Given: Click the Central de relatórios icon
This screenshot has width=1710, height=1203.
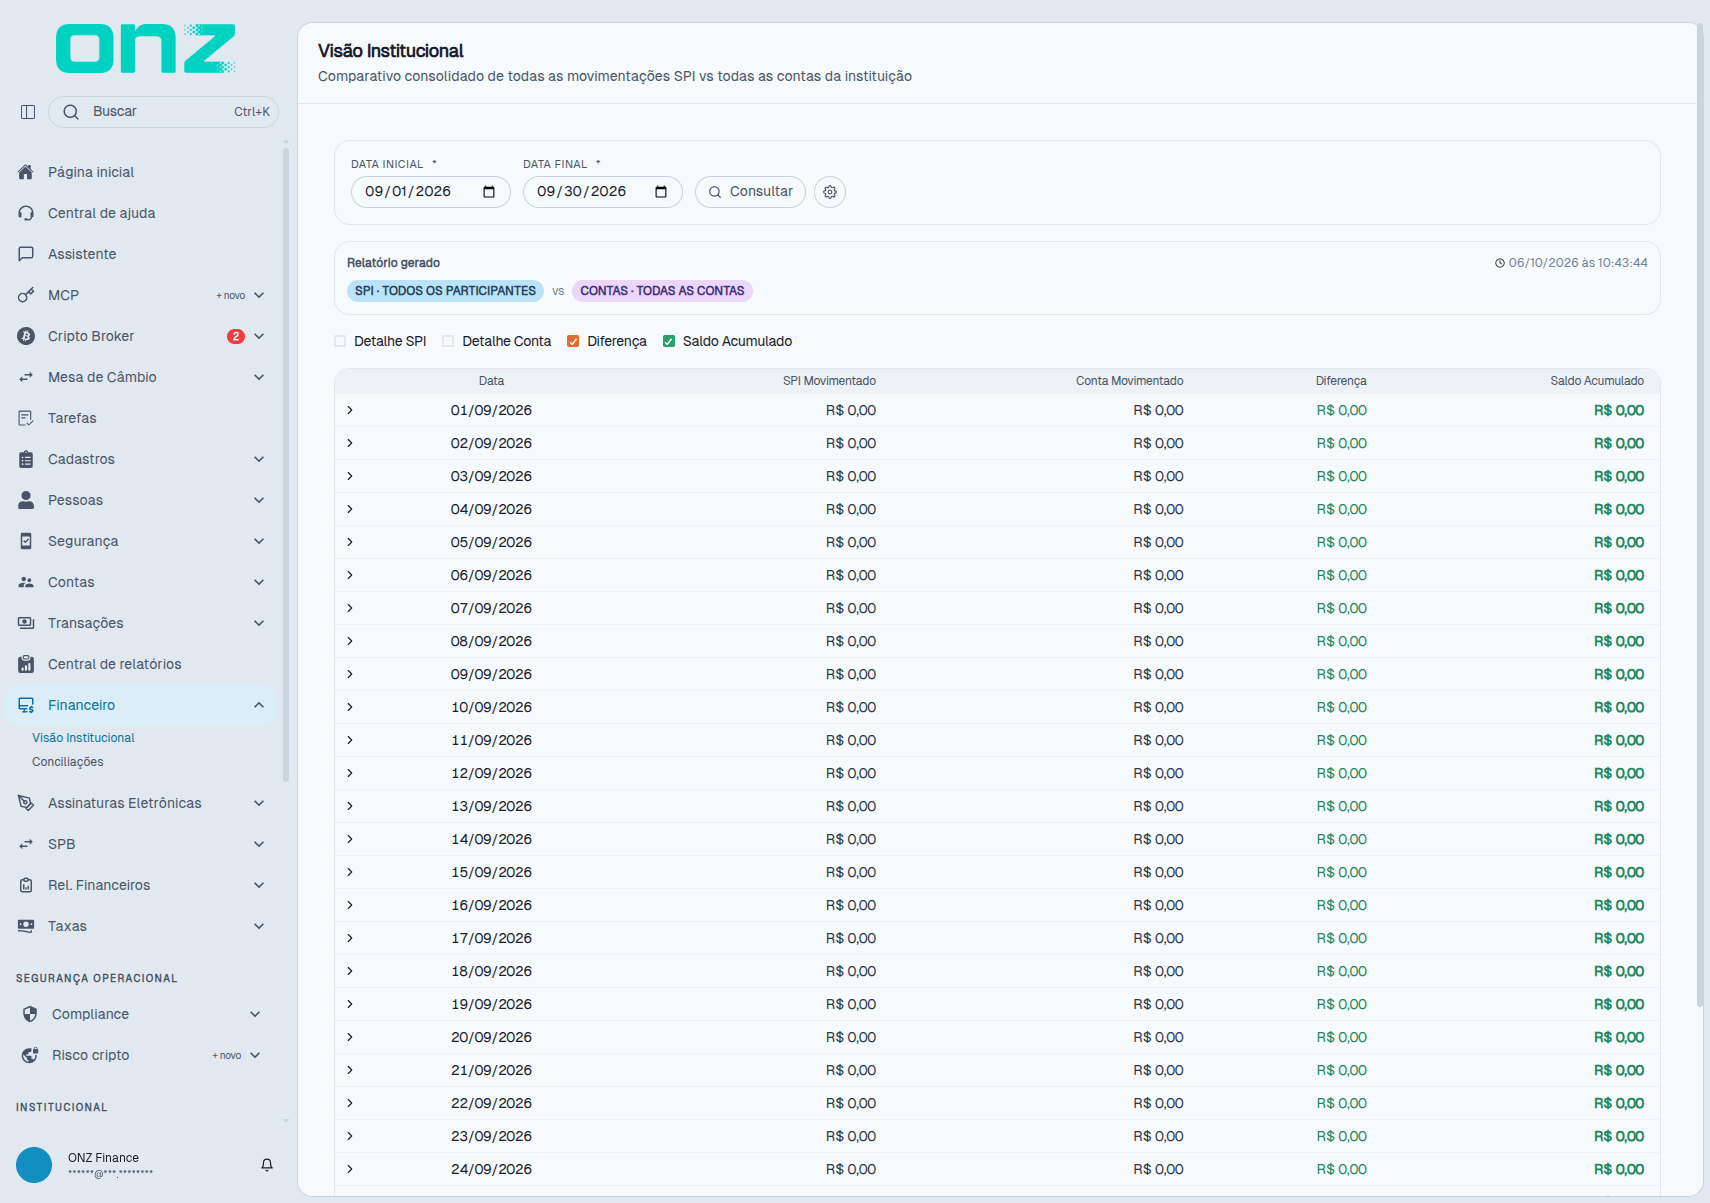Looking at the screenshot, I should click(x=26, y=664).
